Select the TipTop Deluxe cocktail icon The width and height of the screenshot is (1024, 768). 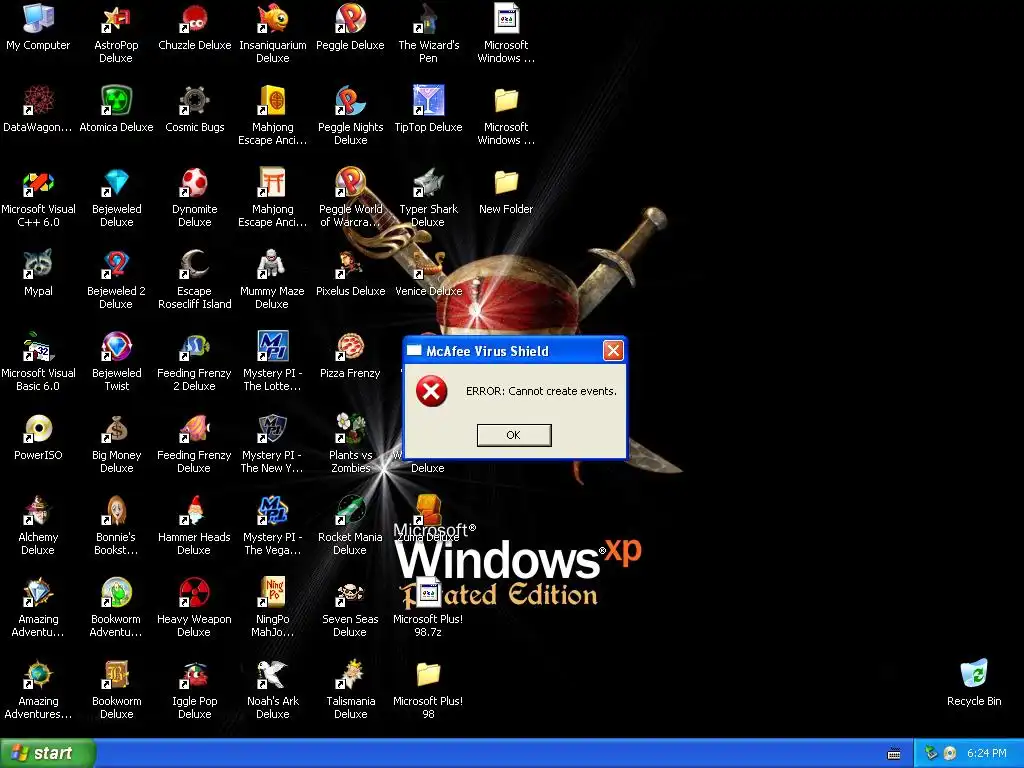tap(428, 101)
